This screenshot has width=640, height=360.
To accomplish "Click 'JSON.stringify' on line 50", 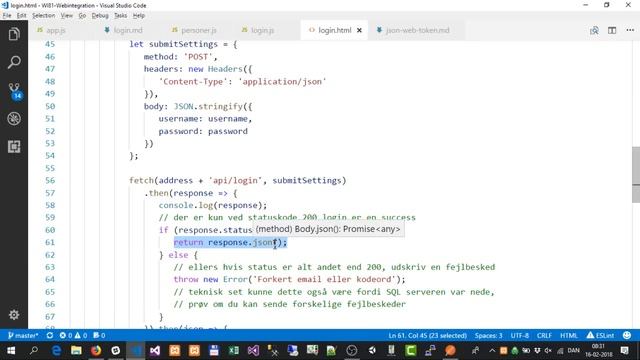I will (208, 107).
